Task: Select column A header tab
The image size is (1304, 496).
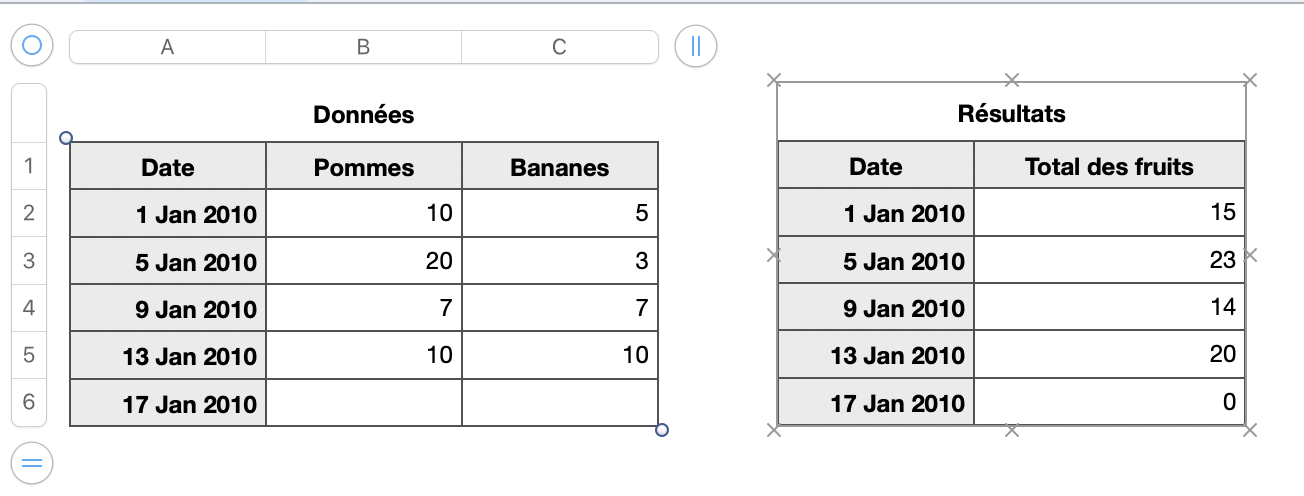Action: pos(167,47)
